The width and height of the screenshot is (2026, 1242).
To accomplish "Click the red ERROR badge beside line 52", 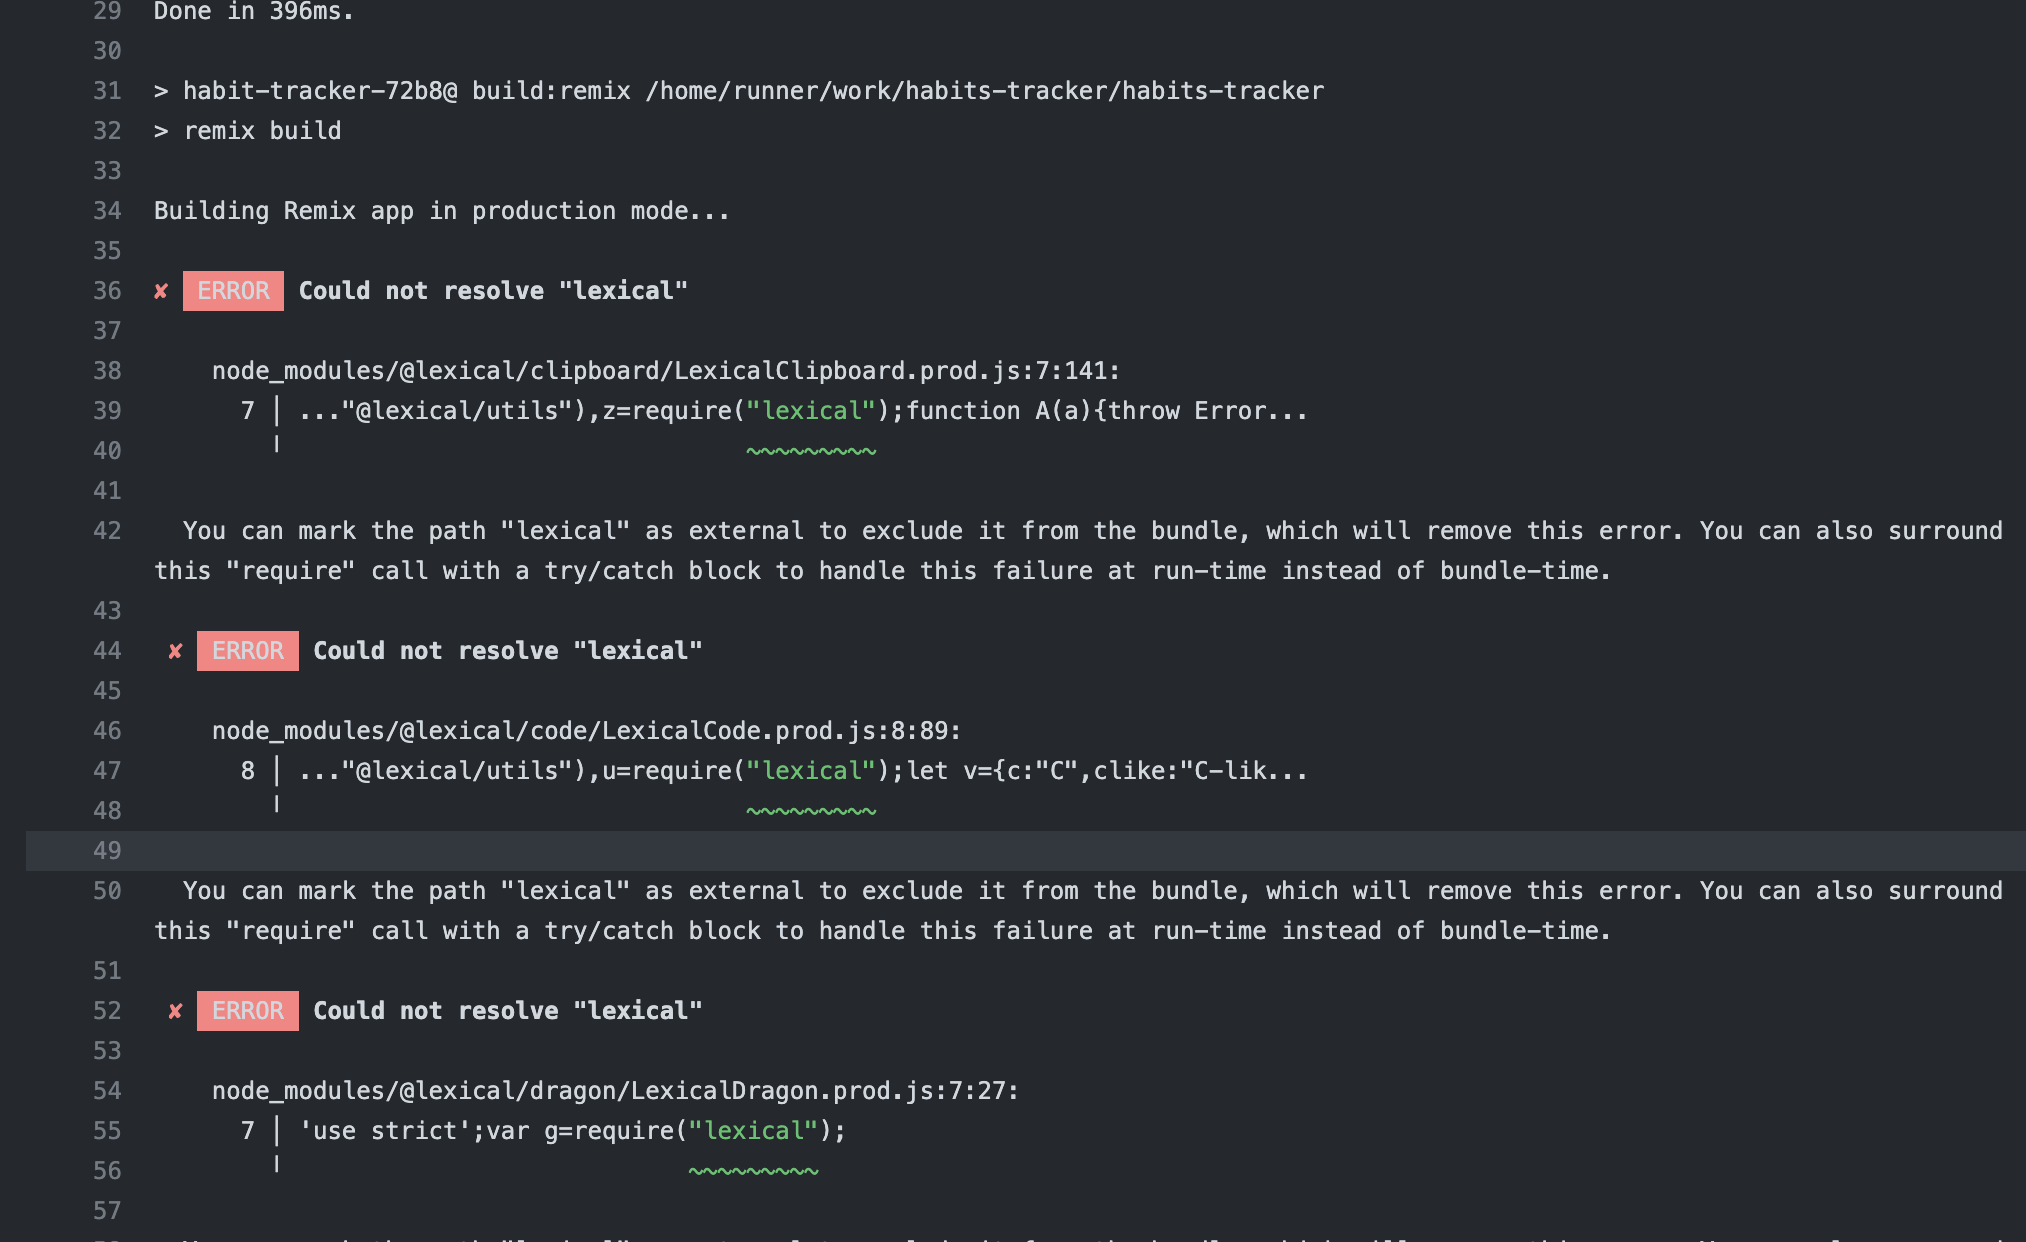I will [x=247, y=1011].
